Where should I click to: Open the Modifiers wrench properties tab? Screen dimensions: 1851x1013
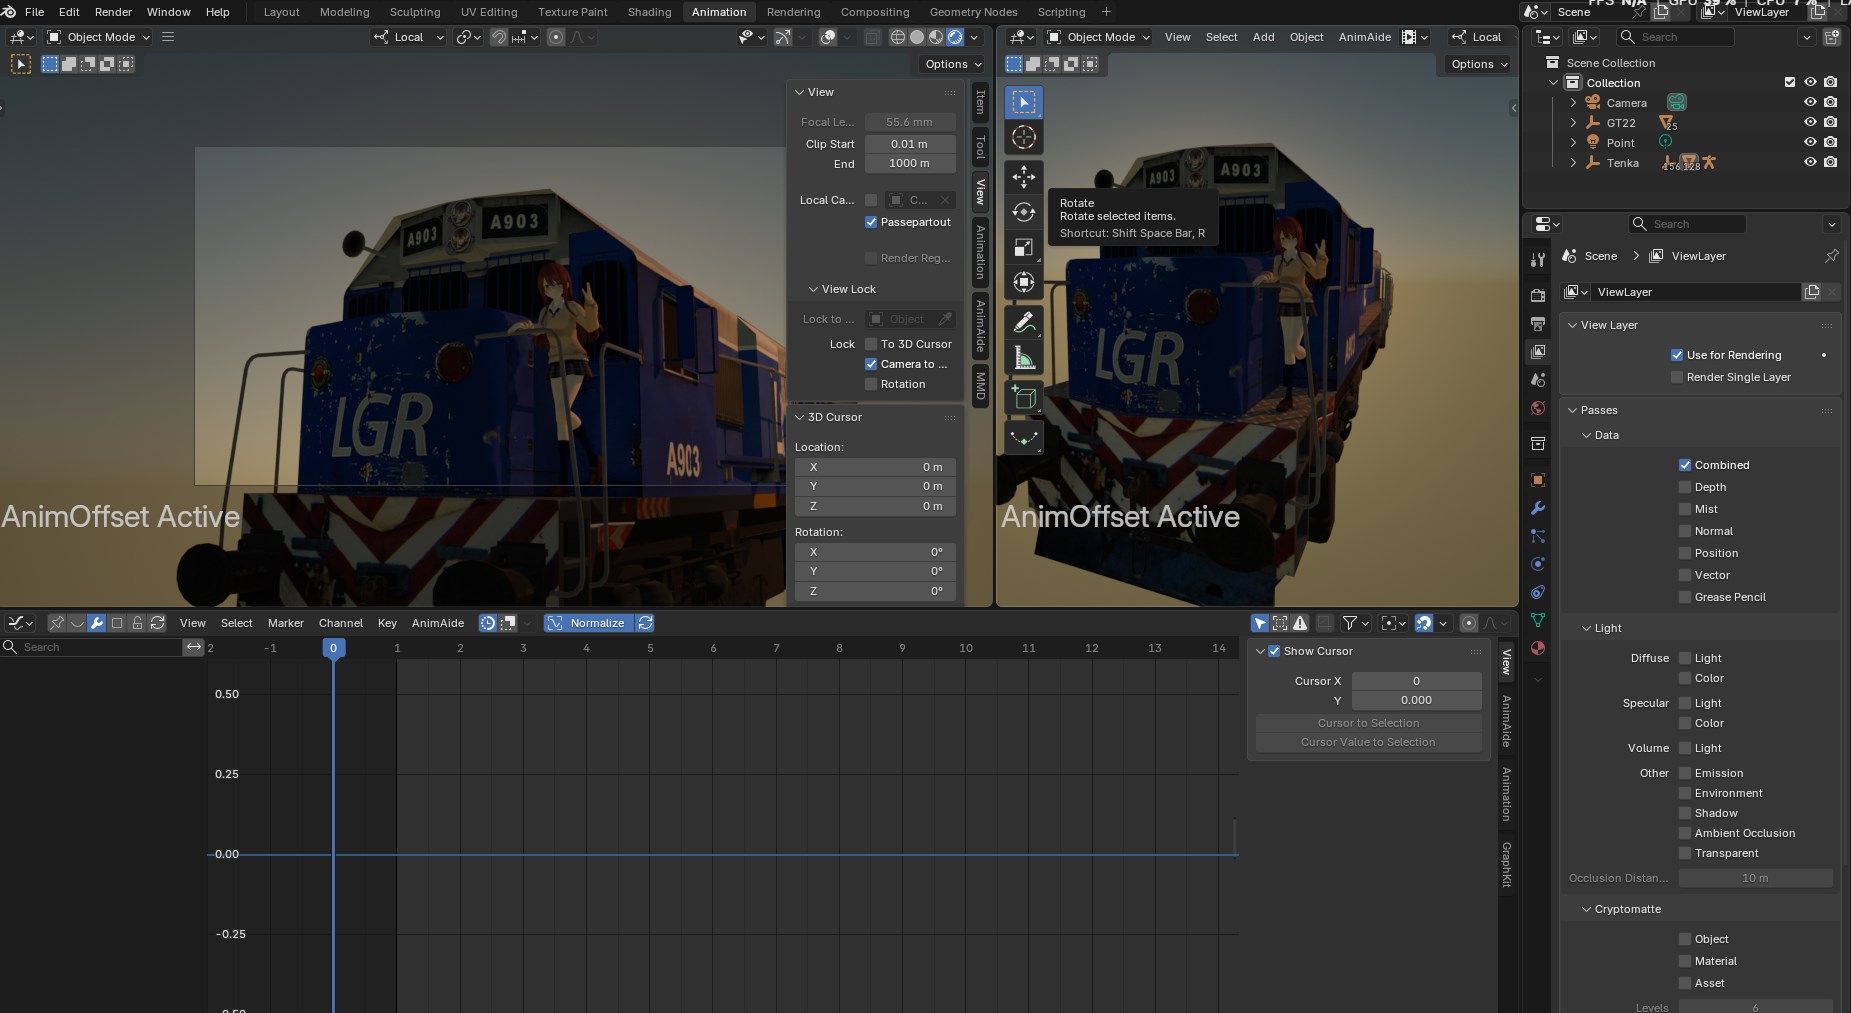[x=1538, y=508]
